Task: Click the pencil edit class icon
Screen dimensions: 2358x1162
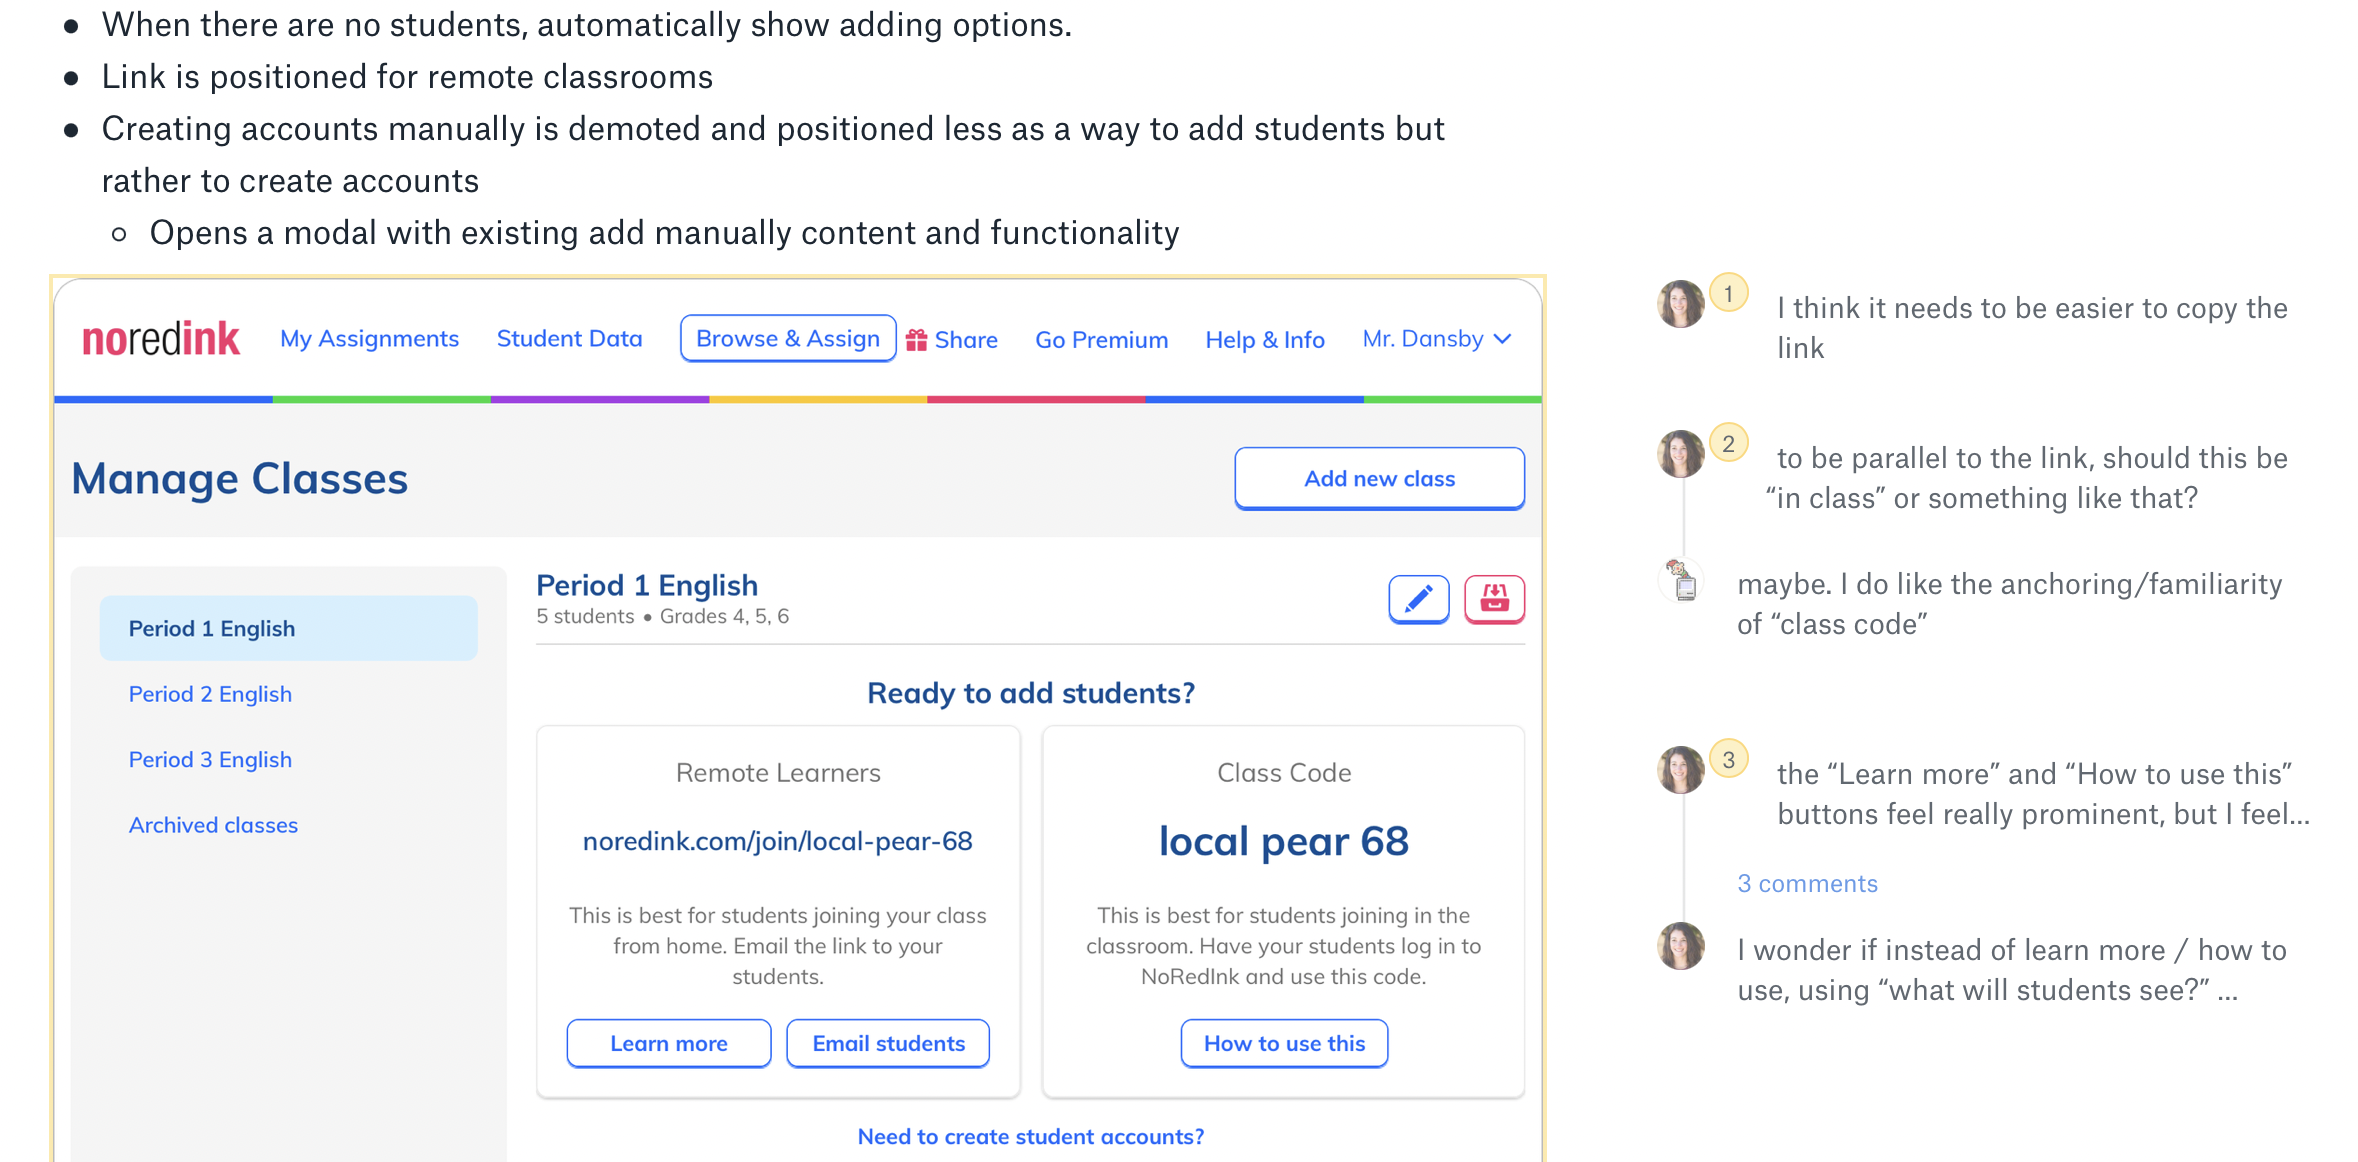Action: pyautogui.click(x=1418, y=599)
